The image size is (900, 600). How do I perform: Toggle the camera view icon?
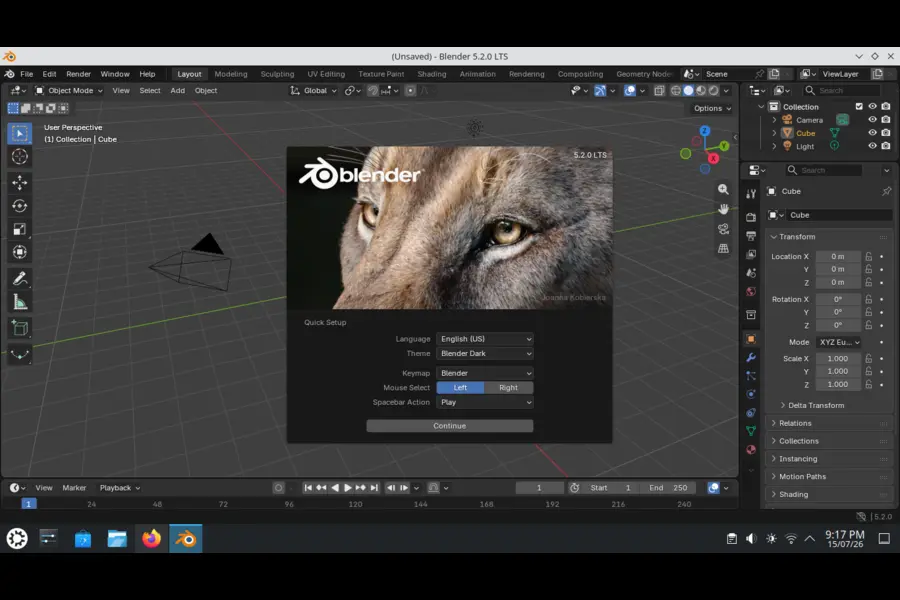[723, 229]
